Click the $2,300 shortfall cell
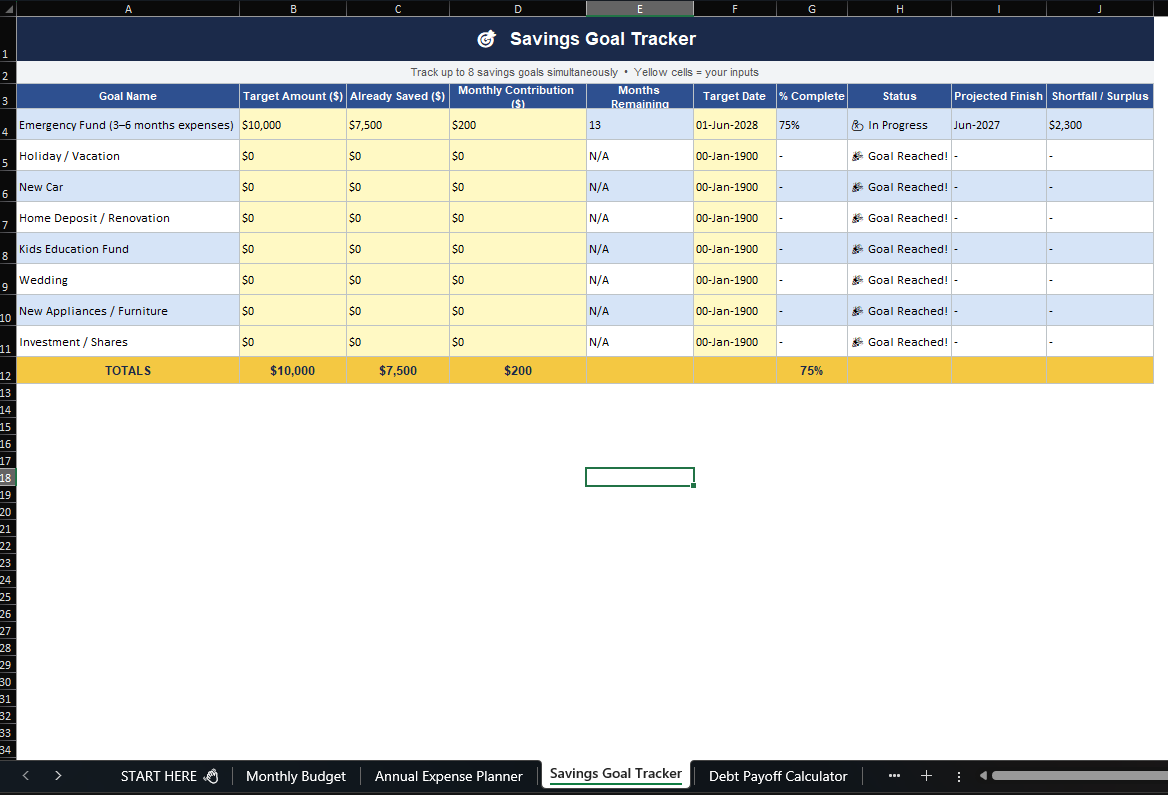 [1099, 125]
